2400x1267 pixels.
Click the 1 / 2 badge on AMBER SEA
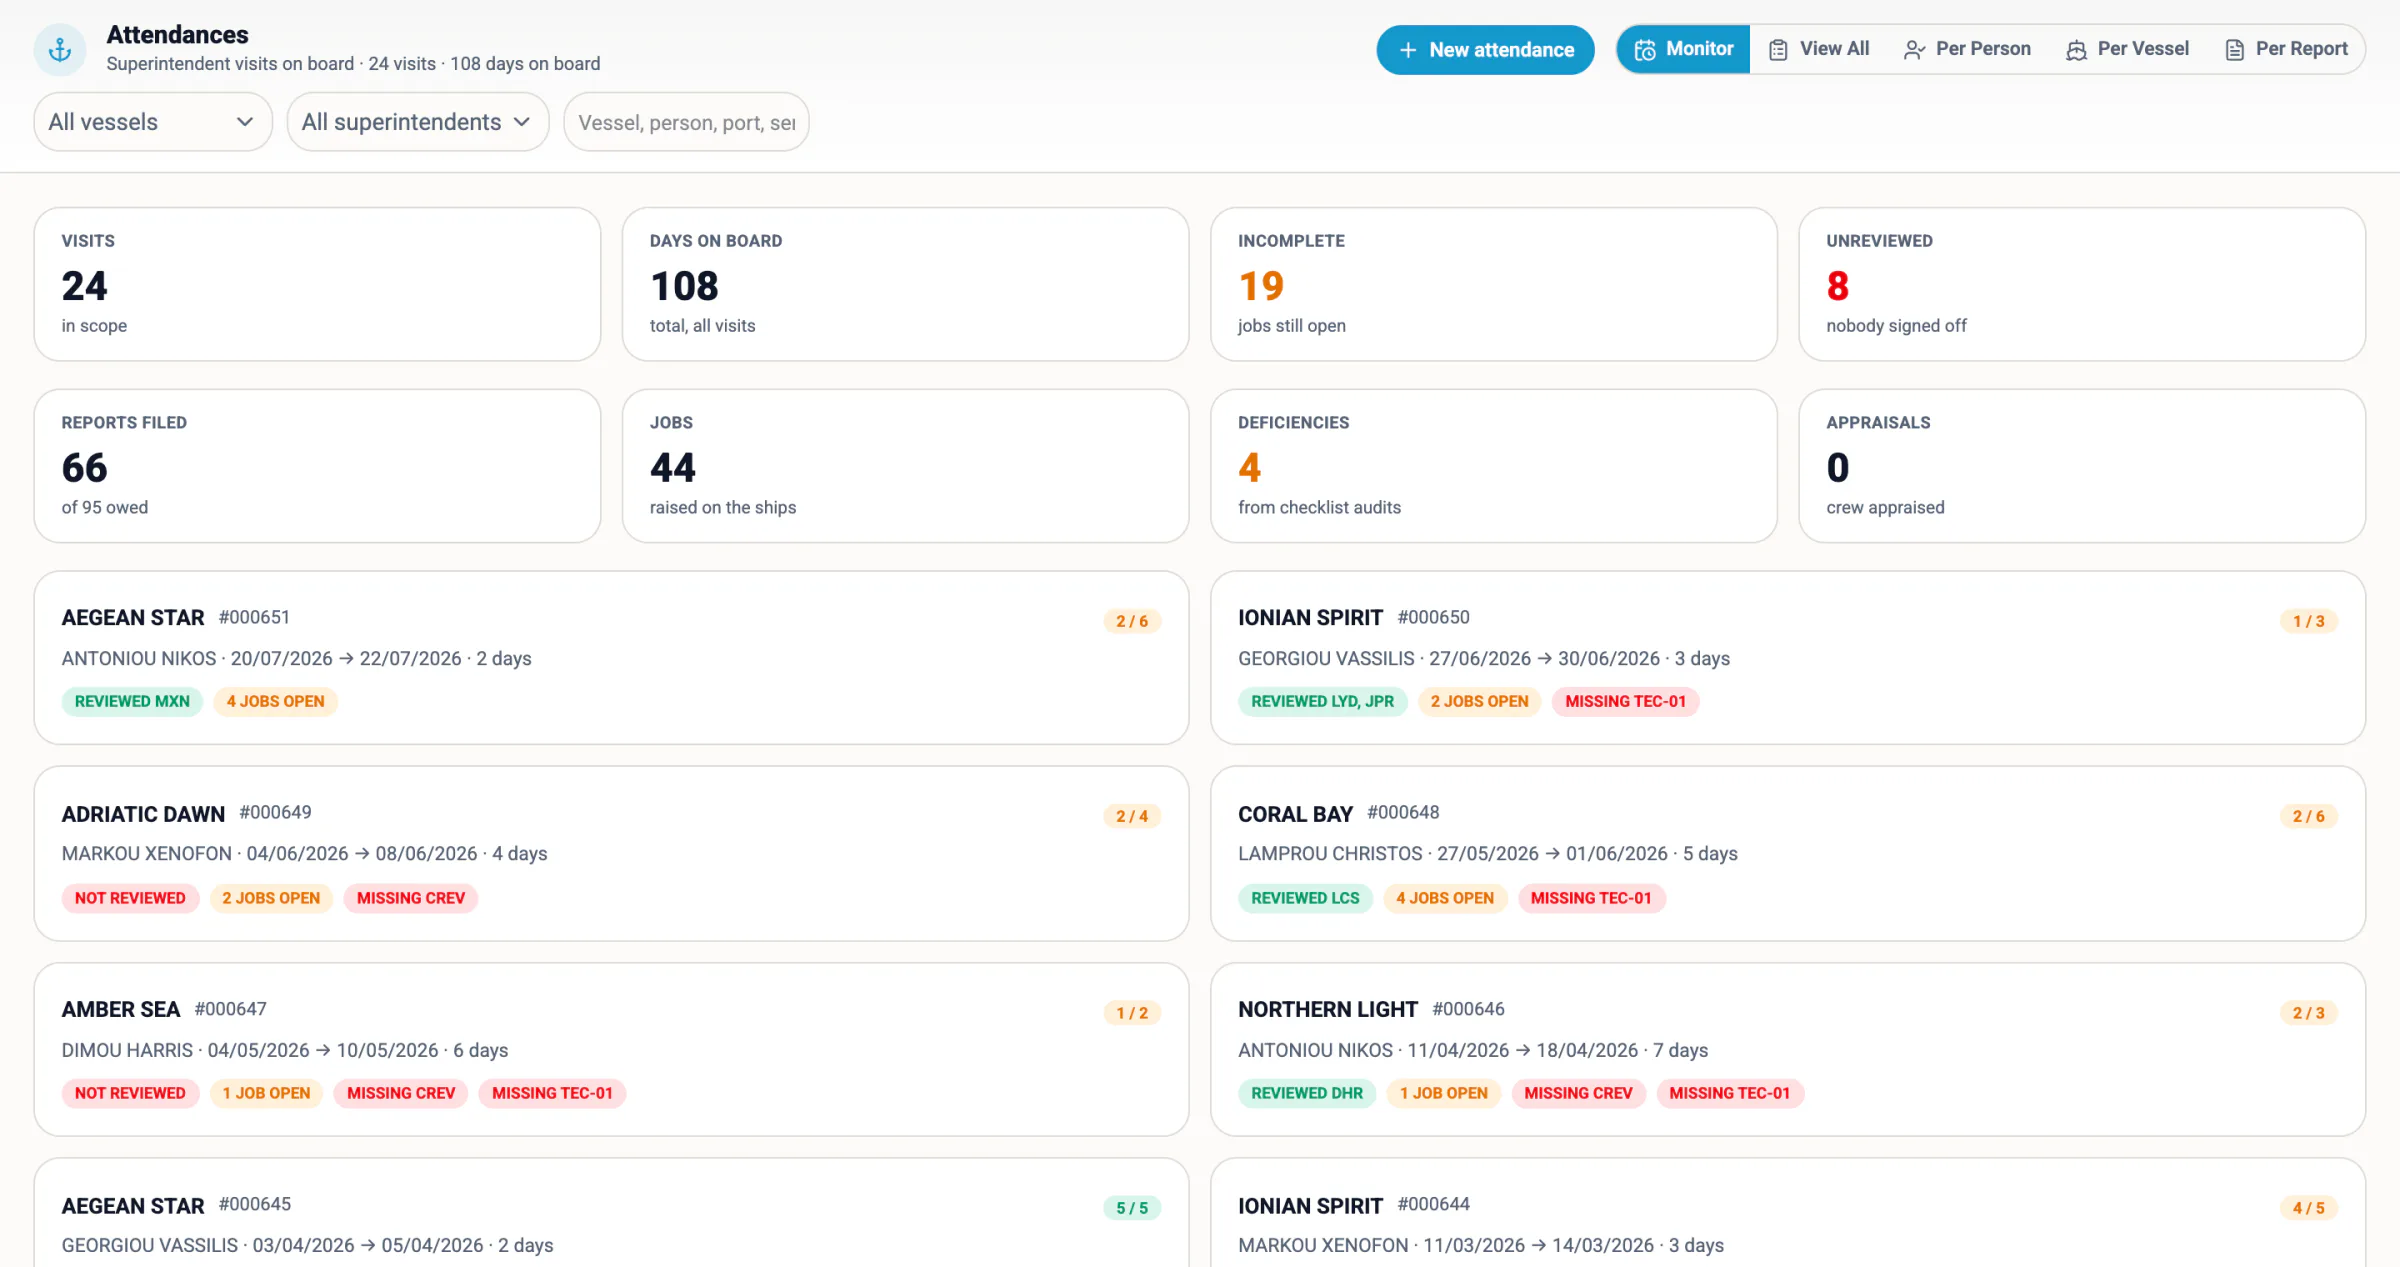(x=1132, y=1013)
